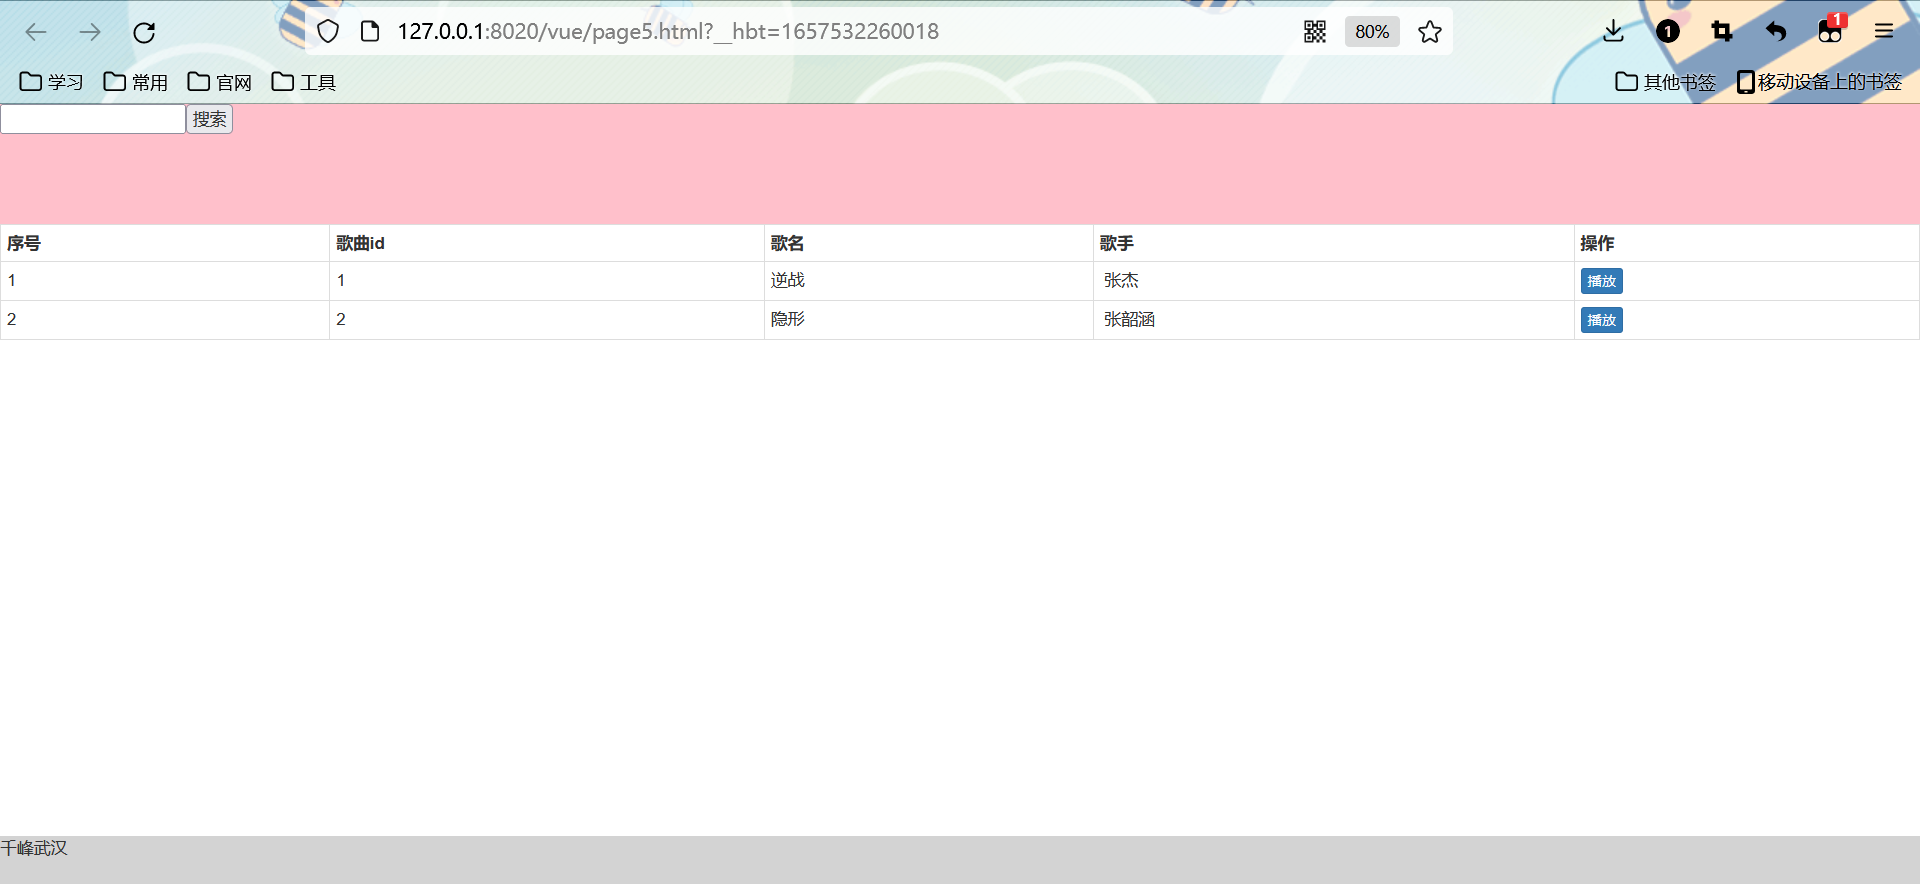The image size is (1920, 889).
Task: Open the 官网 bookmarks folder
Action: click(220, 82)
